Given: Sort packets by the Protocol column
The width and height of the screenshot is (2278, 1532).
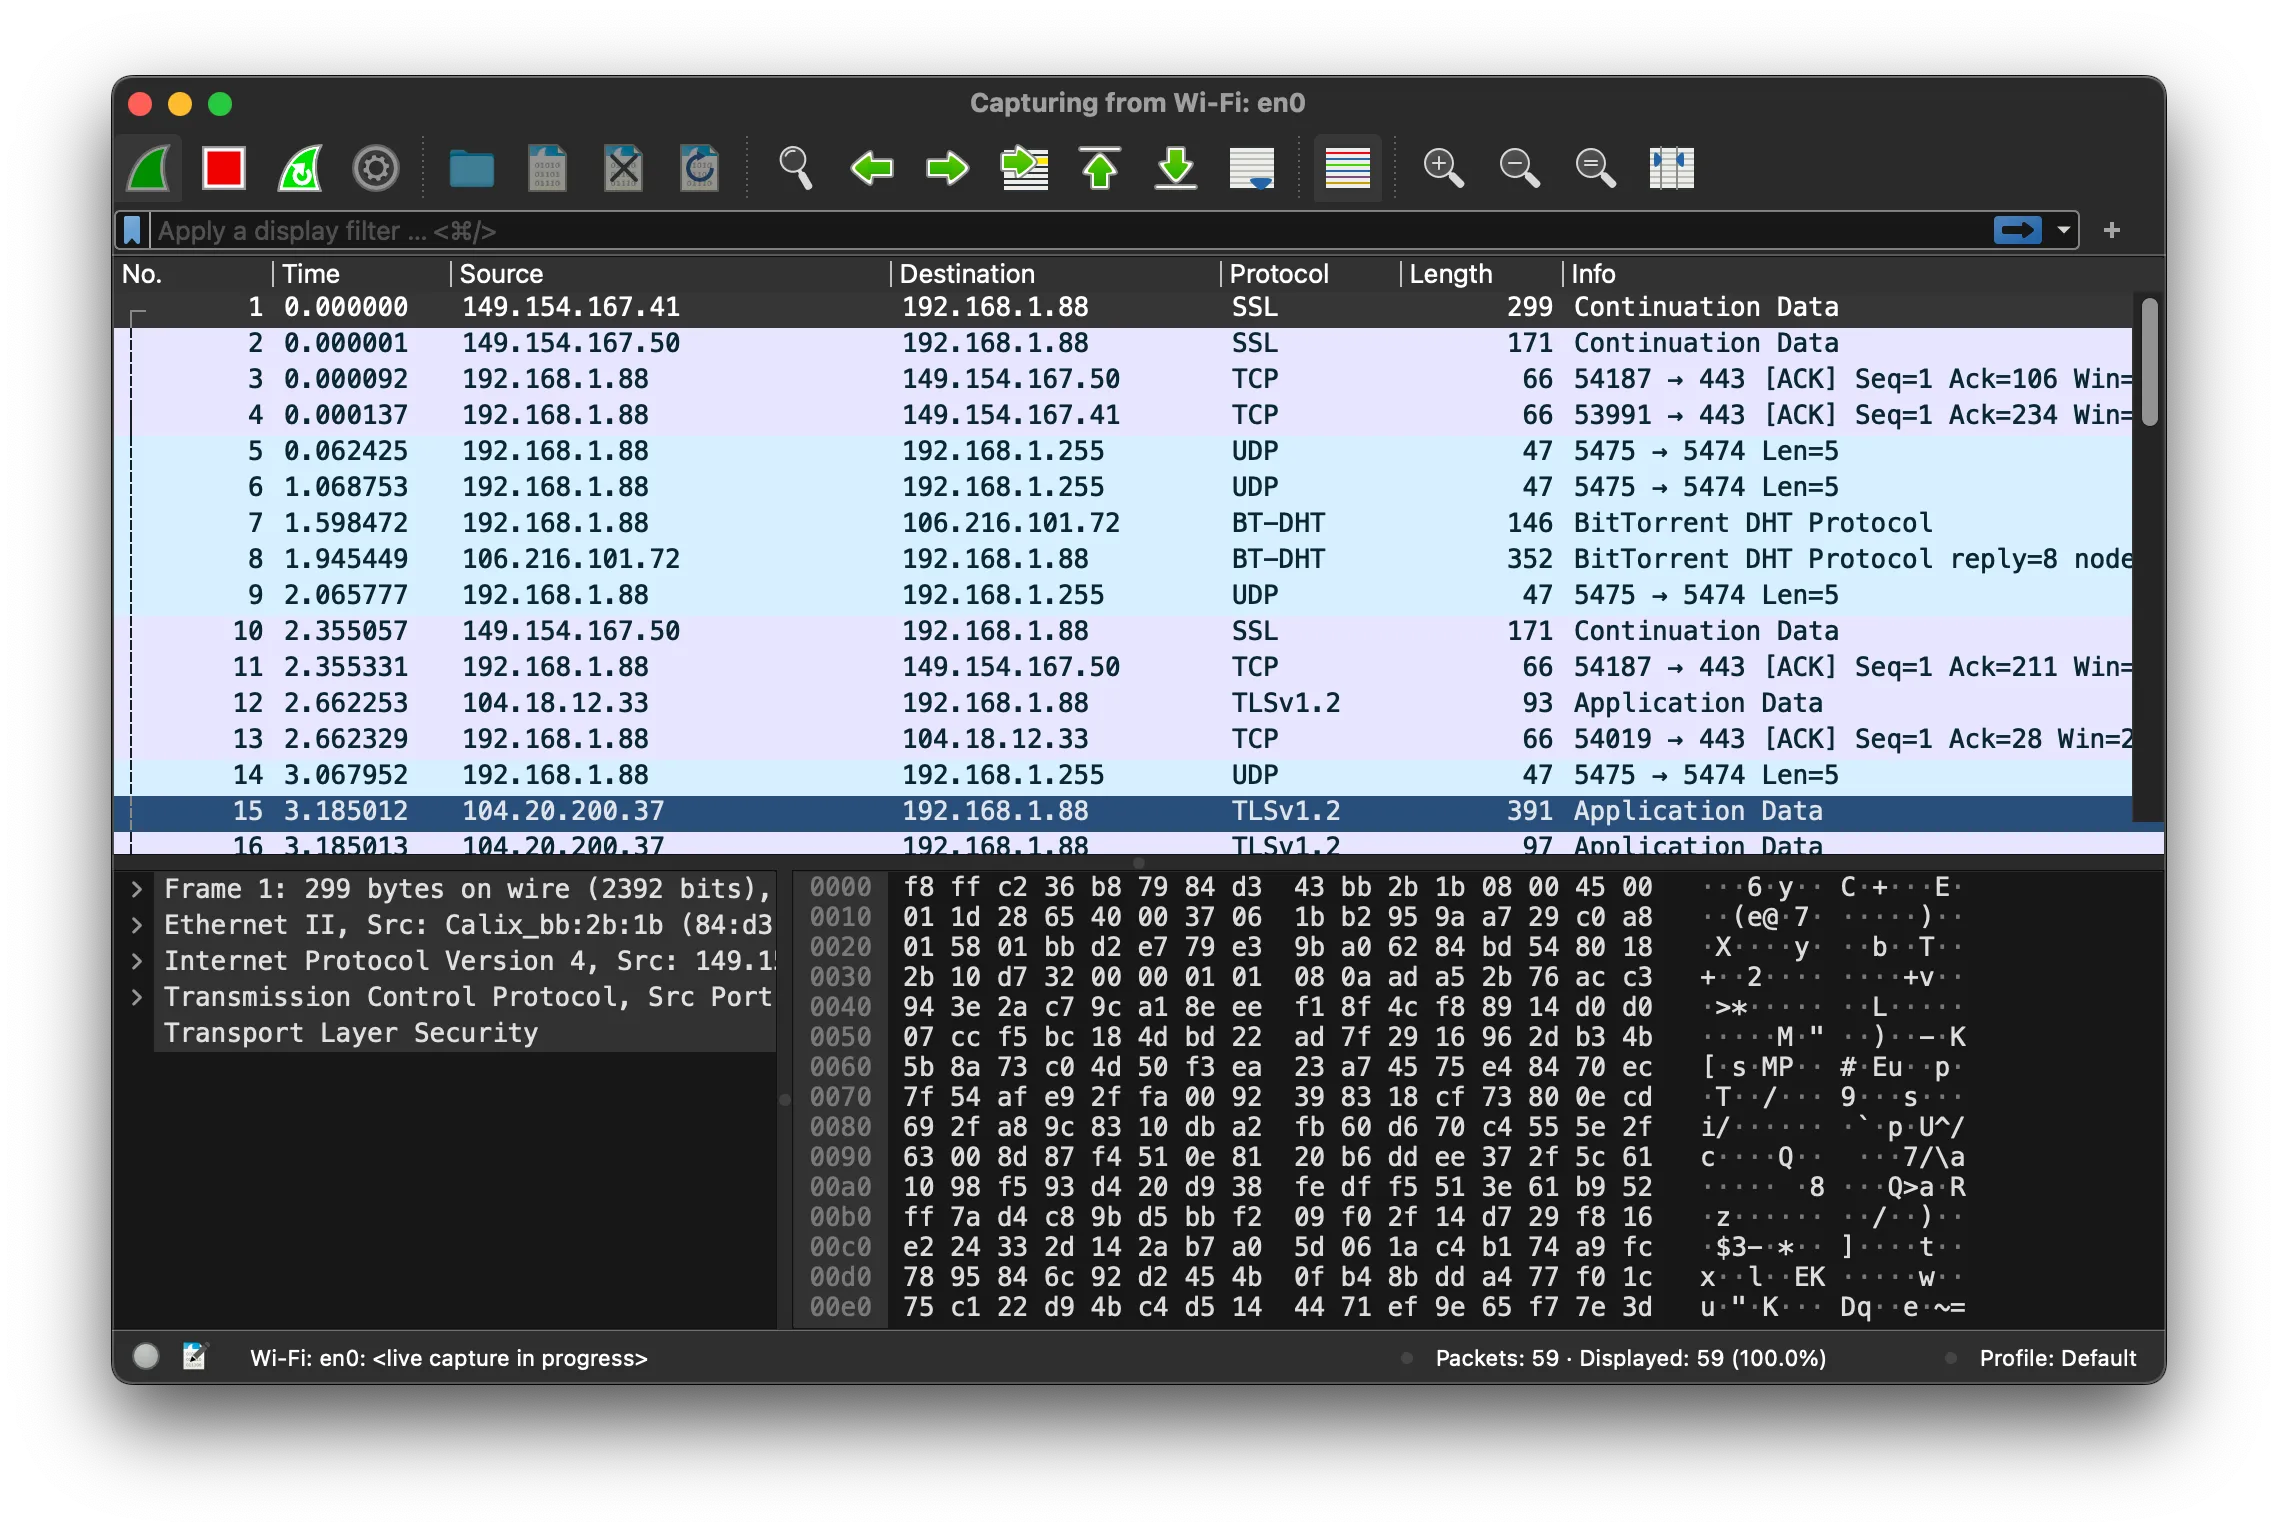Looking at the screenshot, I should click(1280, 273).
